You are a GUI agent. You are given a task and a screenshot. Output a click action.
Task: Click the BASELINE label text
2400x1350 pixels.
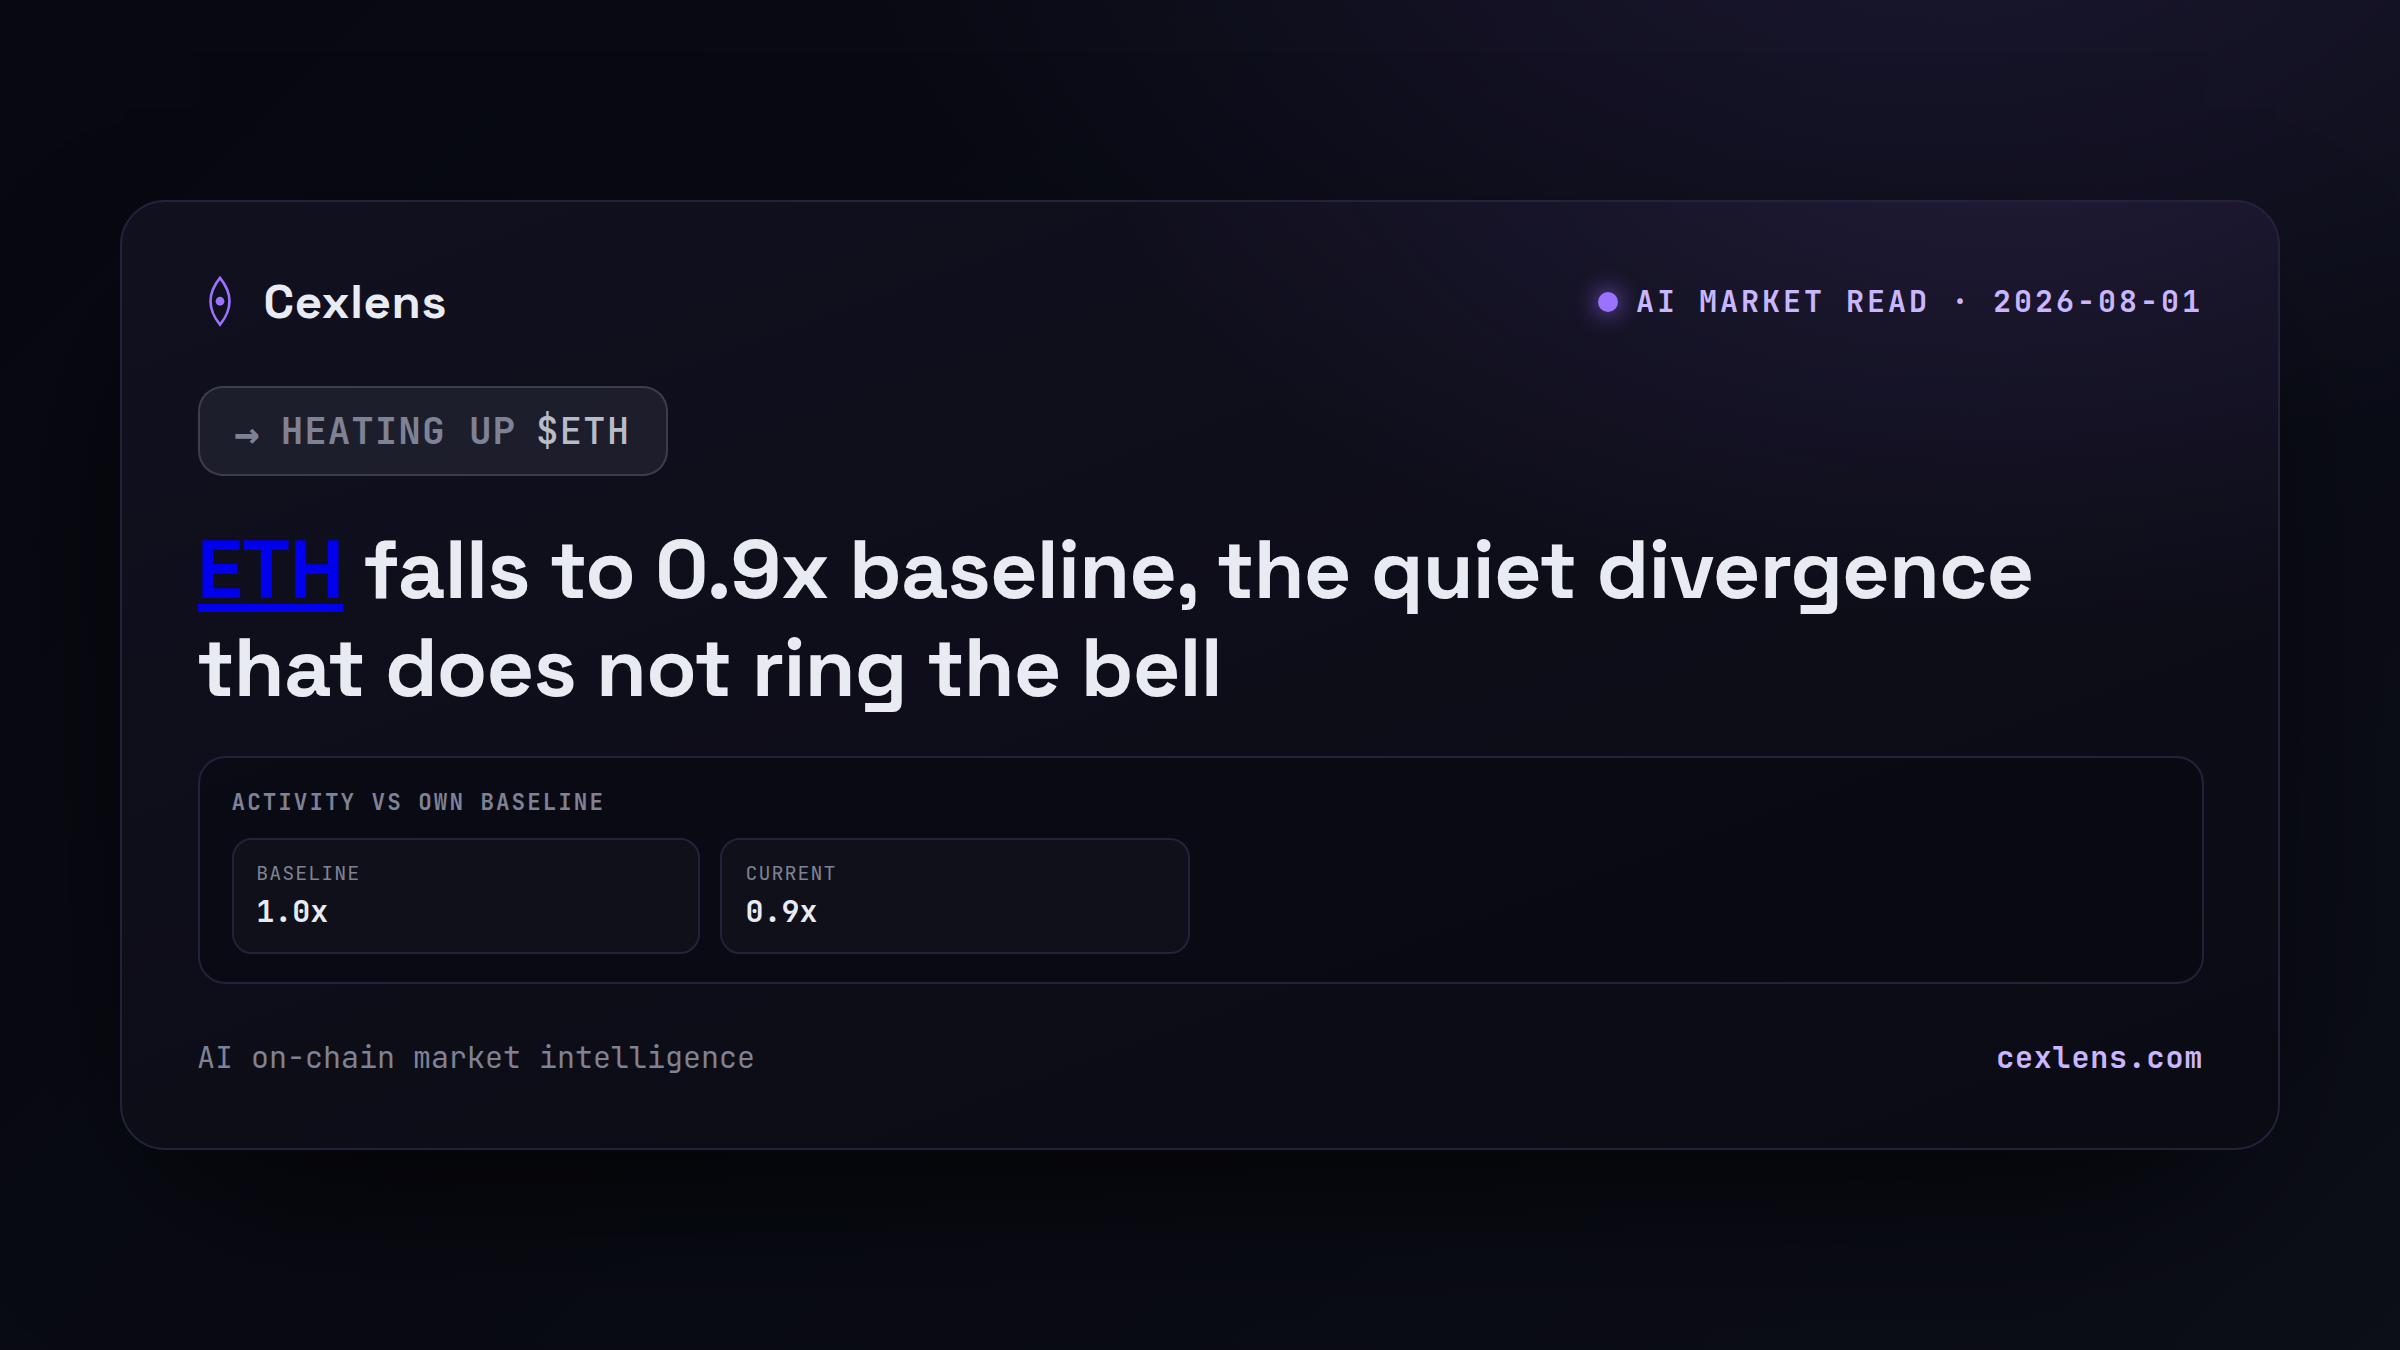(x=308, y=873)
